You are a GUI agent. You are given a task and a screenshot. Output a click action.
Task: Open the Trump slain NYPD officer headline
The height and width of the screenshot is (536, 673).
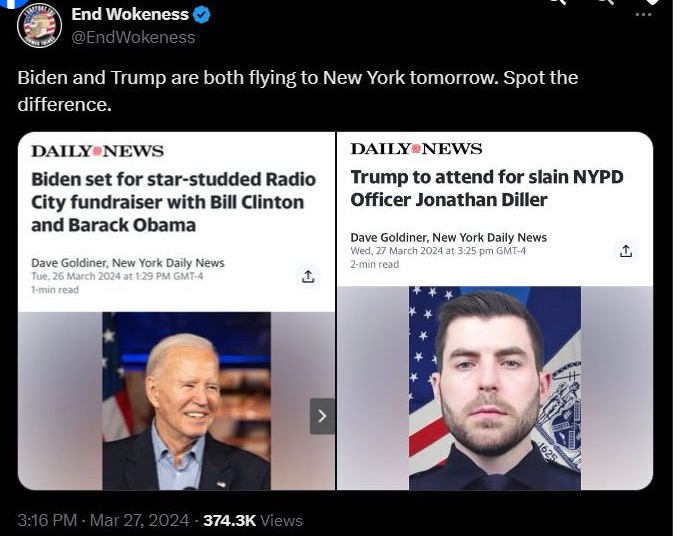486,188
